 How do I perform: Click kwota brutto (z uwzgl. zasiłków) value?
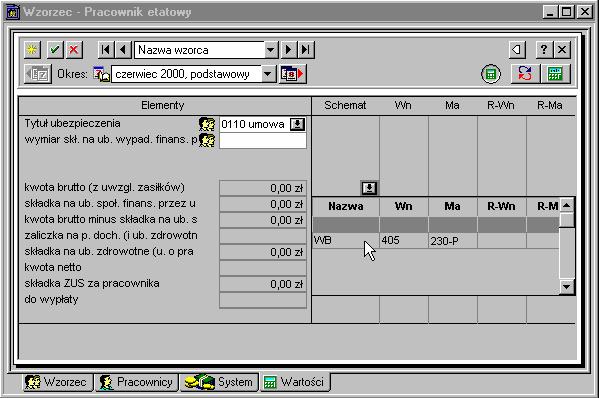click(263, 188)
